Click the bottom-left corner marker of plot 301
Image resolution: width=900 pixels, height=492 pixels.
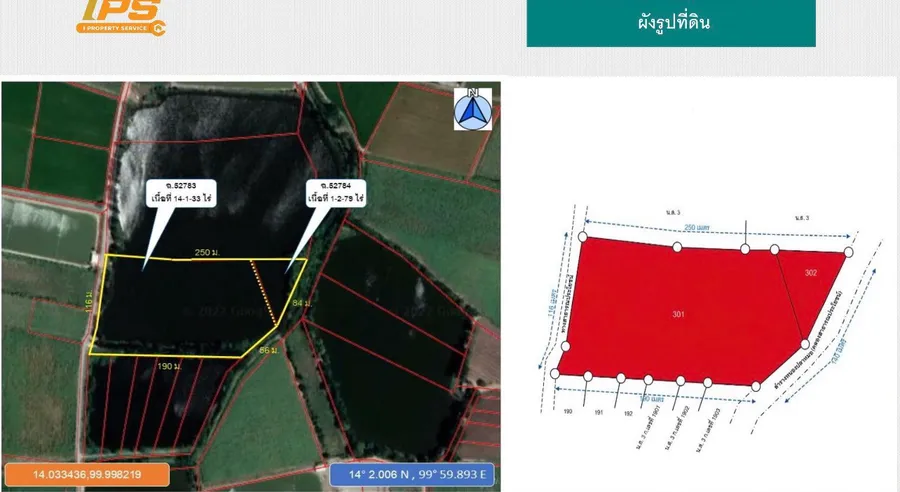coord(556,374)
